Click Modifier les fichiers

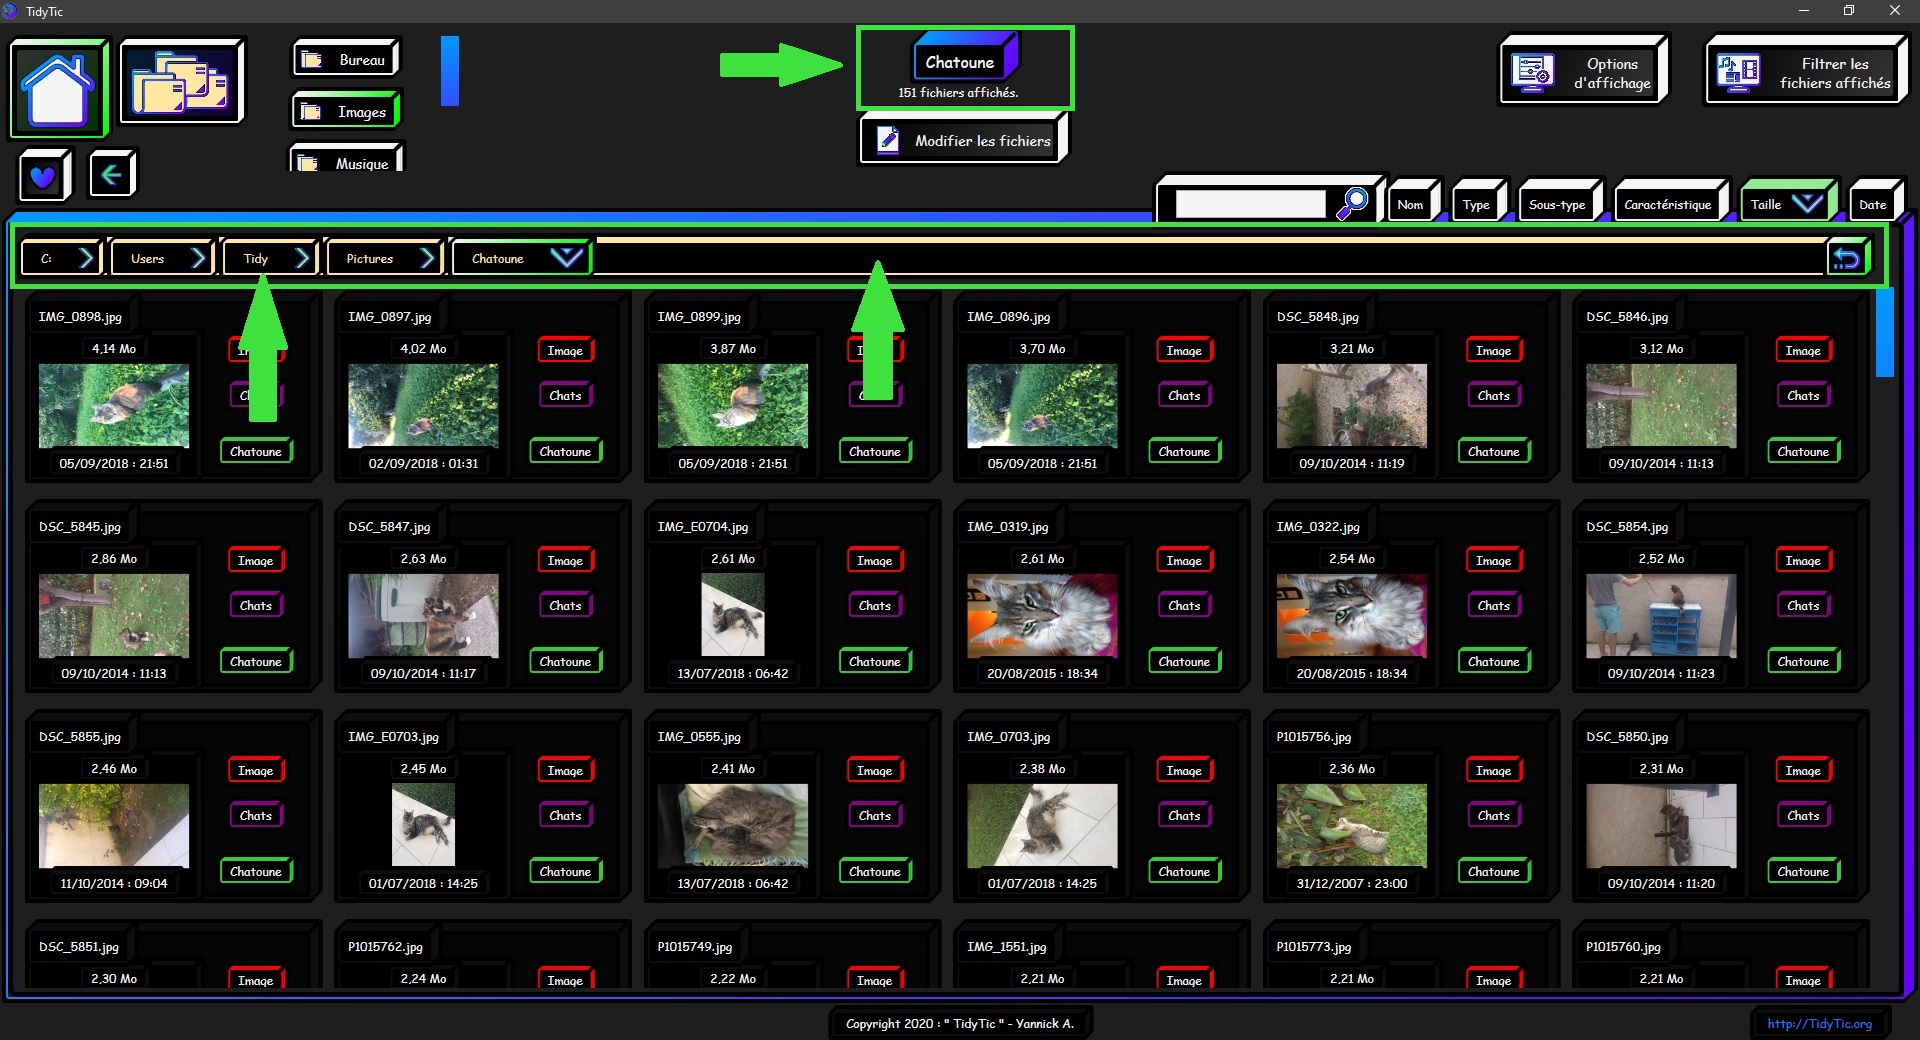963,140
